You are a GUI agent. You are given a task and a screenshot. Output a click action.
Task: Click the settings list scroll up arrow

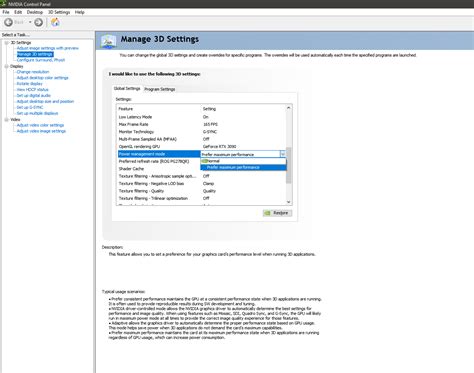(289, 108)
